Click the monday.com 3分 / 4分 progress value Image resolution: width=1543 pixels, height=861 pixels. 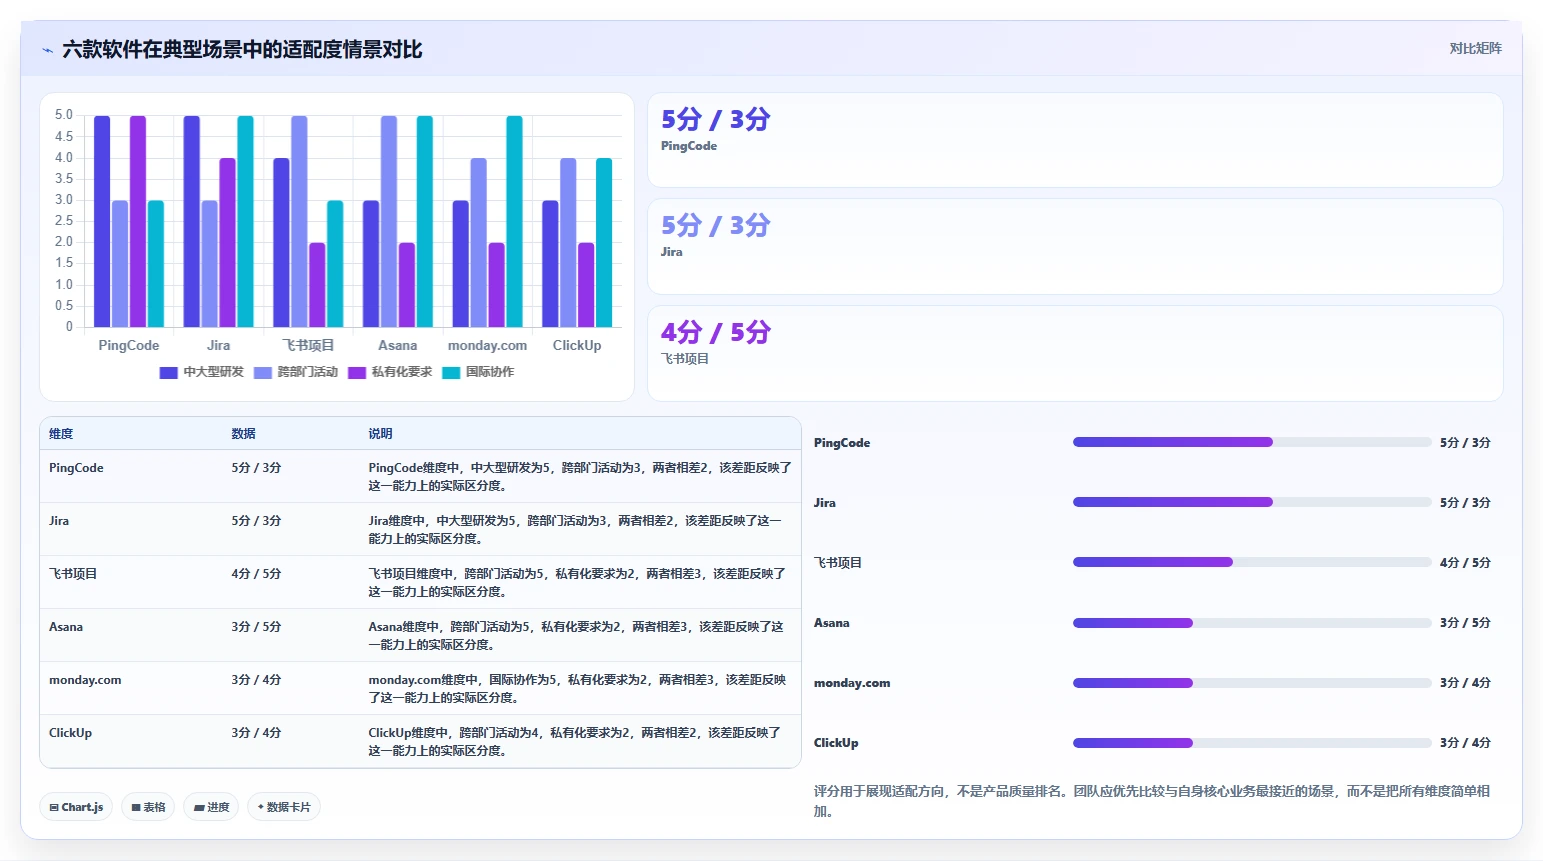click(1465, 683)
